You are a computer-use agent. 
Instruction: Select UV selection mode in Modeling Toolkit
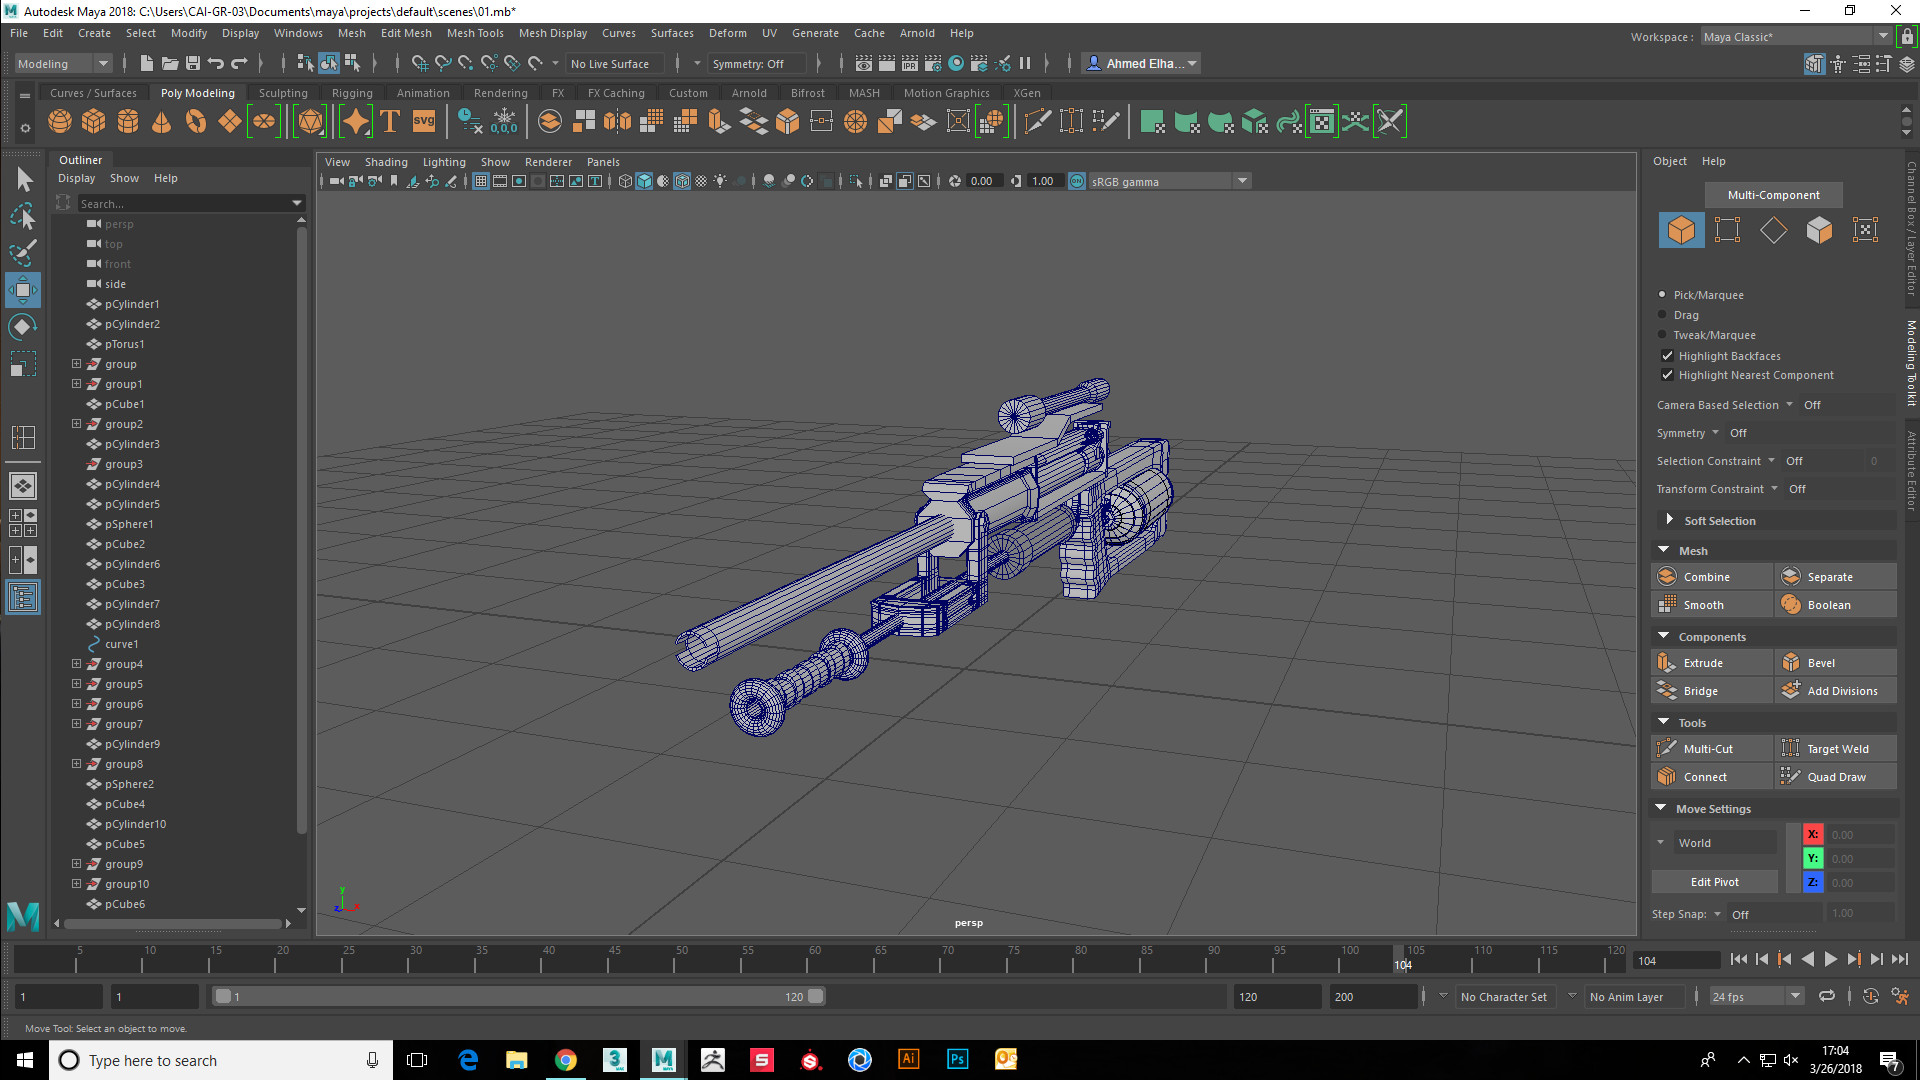1865,230
